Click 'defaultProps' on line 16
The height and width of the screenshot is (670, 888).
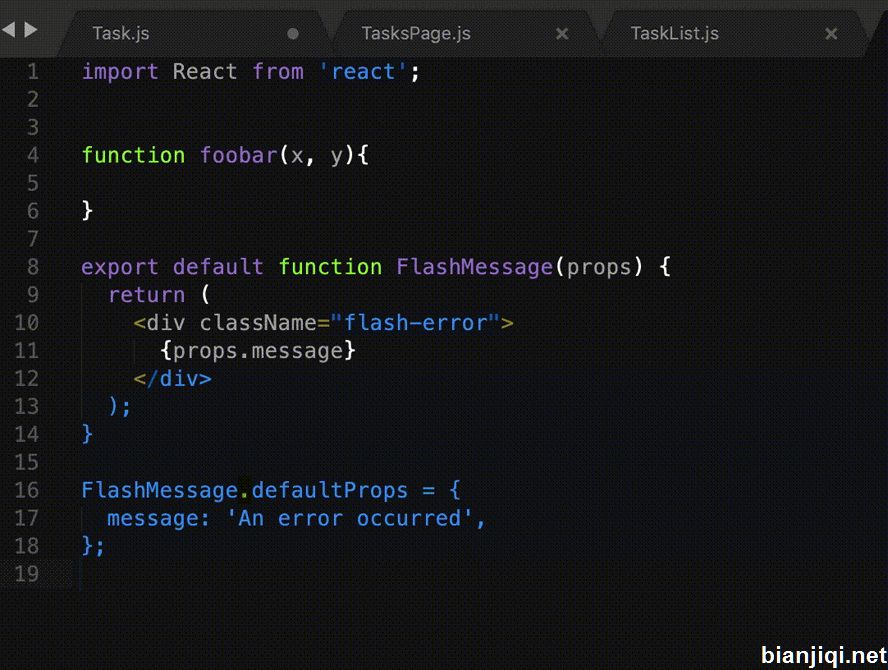coord(330,490)
